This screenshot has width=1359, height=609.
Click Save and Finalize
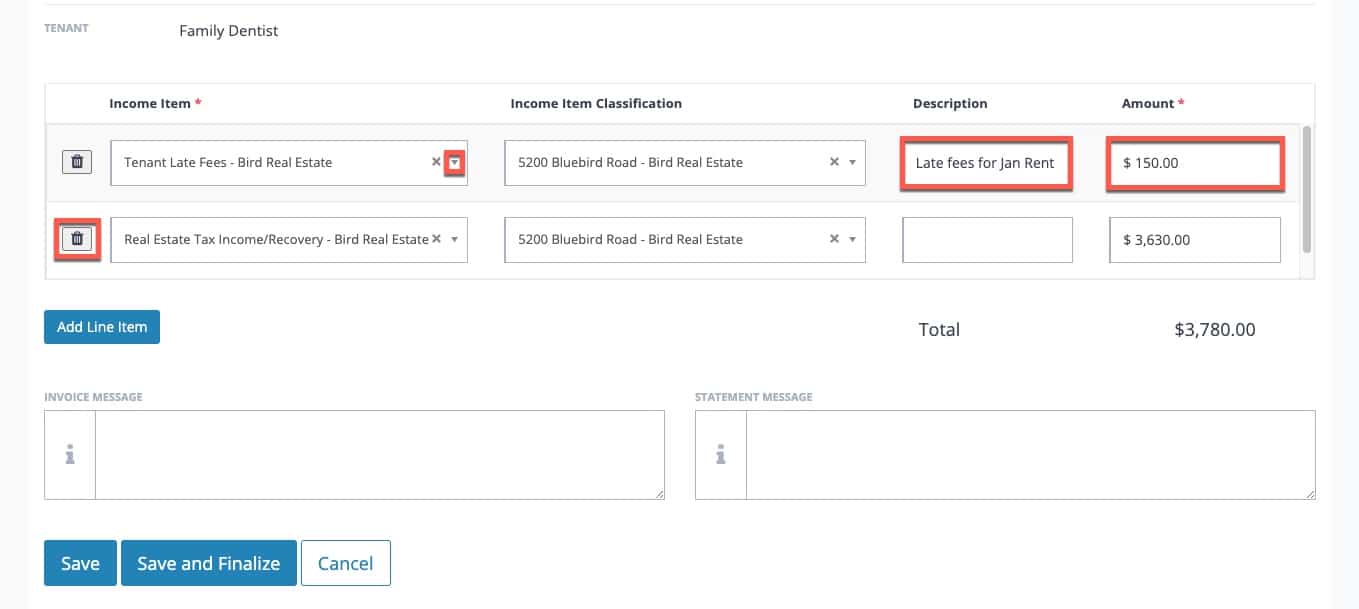(208, 563)
